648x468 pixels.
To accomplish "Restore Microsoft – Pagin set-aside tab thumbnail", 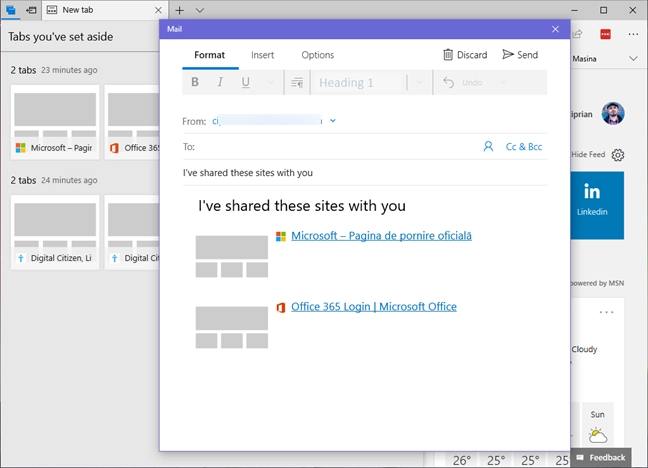I will pos(55,122).
